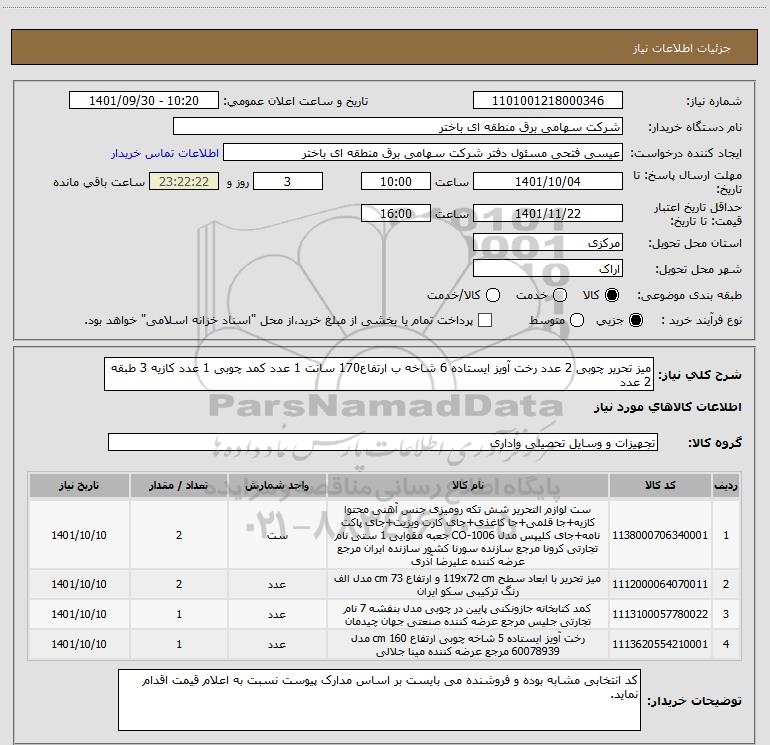This screenshot has width=770, height=745.
Task: Click the general need description text box
Action: coord(379,374)
